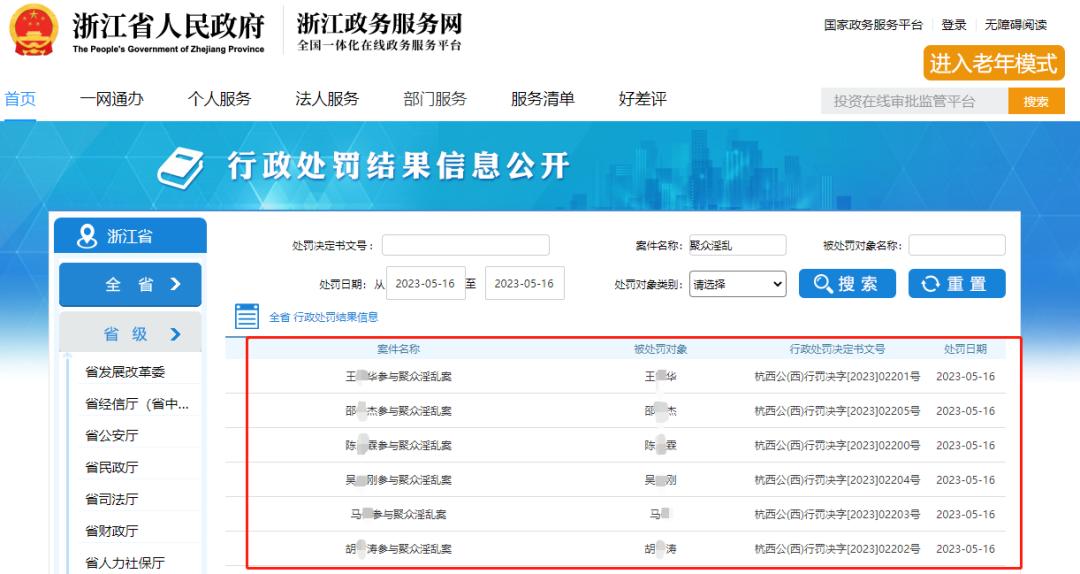Select 省民政厅 in sidebar
Image resolution: width=1080 pixels, height=574 pixels.
[112, 467]
